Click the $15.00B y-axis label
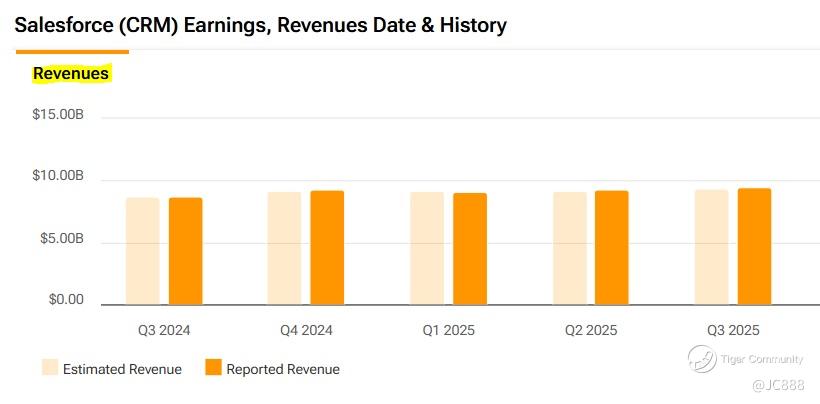 point(58,114)
